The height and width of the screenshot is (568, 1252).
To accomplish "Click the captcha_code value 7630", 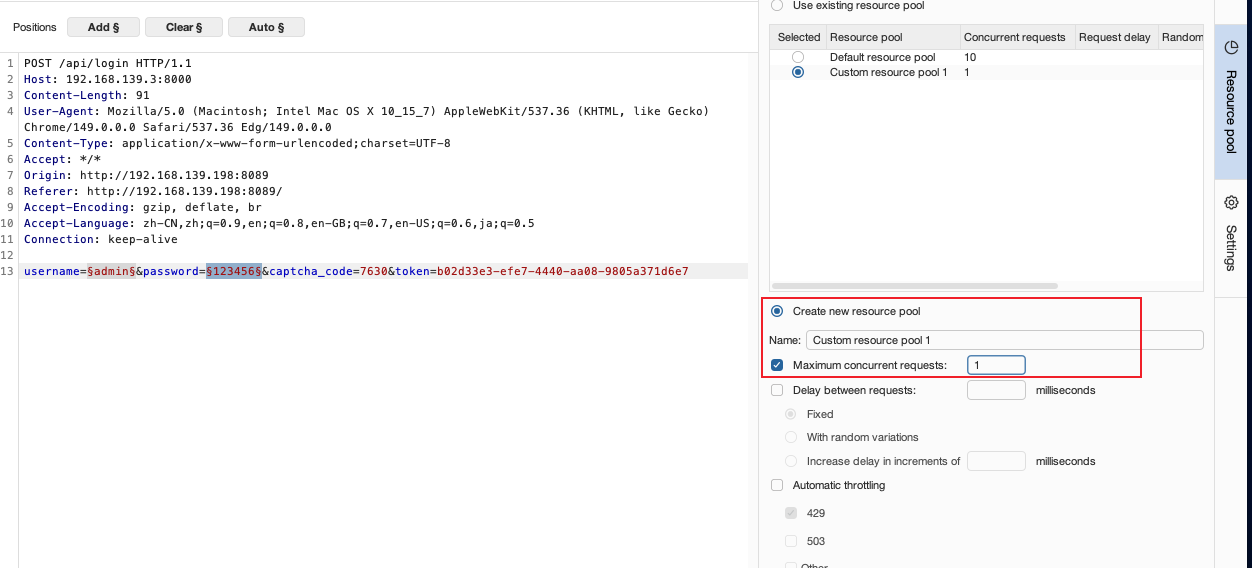I will (374, 271).
